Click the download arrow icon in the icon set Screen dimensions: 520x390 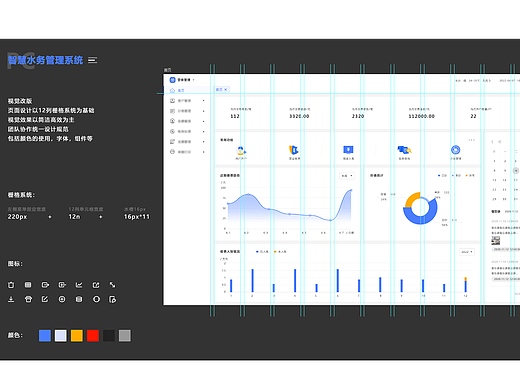[11, 299]
